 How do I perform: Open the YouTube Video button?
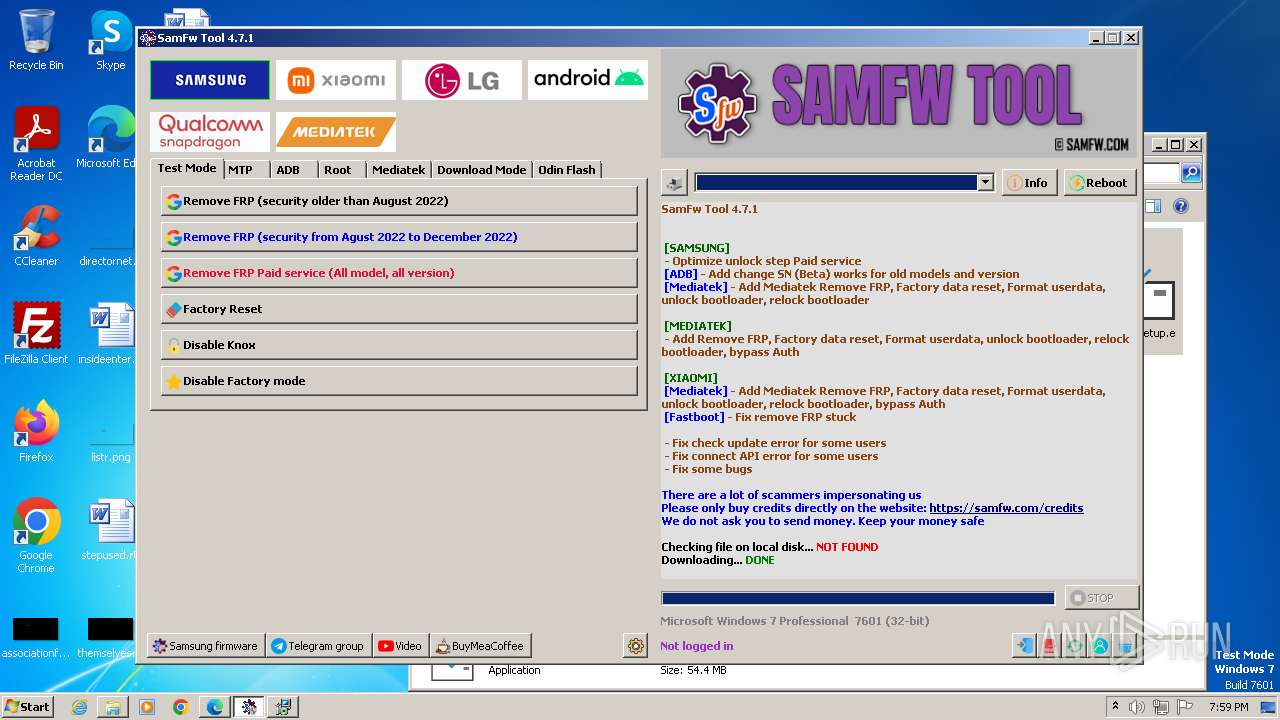pos(400,646)
